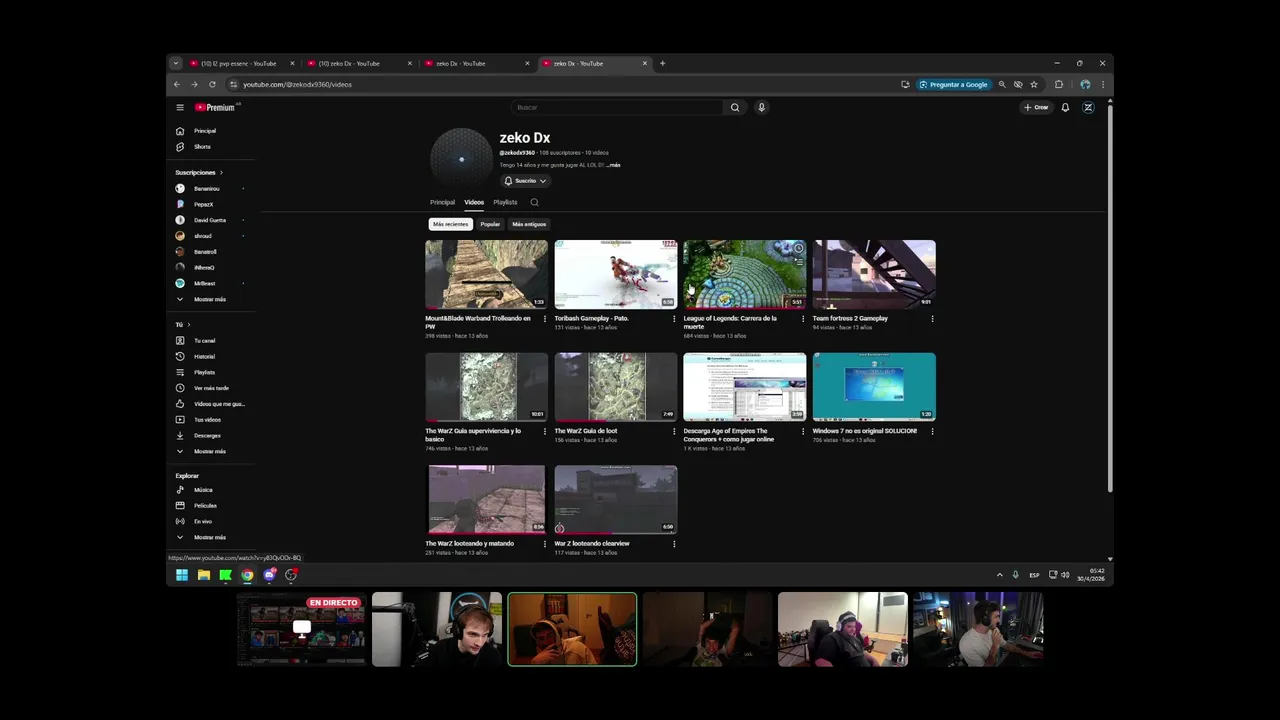Start voice search with the microphone
This screenshot has height=720, width=1280.
(761, 107)
